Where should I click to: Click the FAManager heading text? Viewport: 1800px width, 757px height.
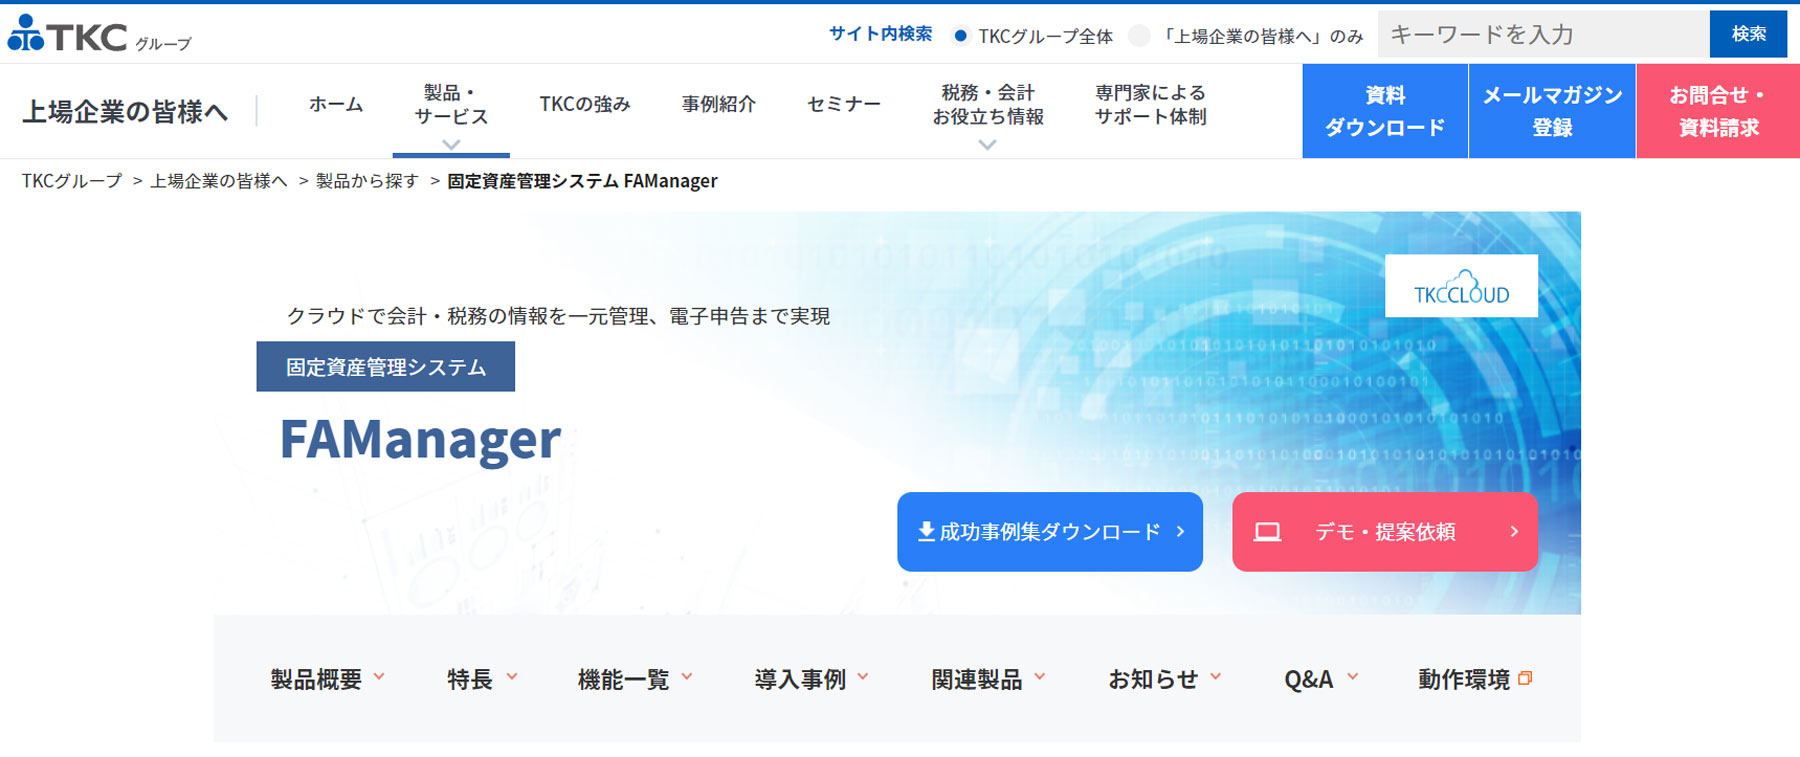[420, 440]
